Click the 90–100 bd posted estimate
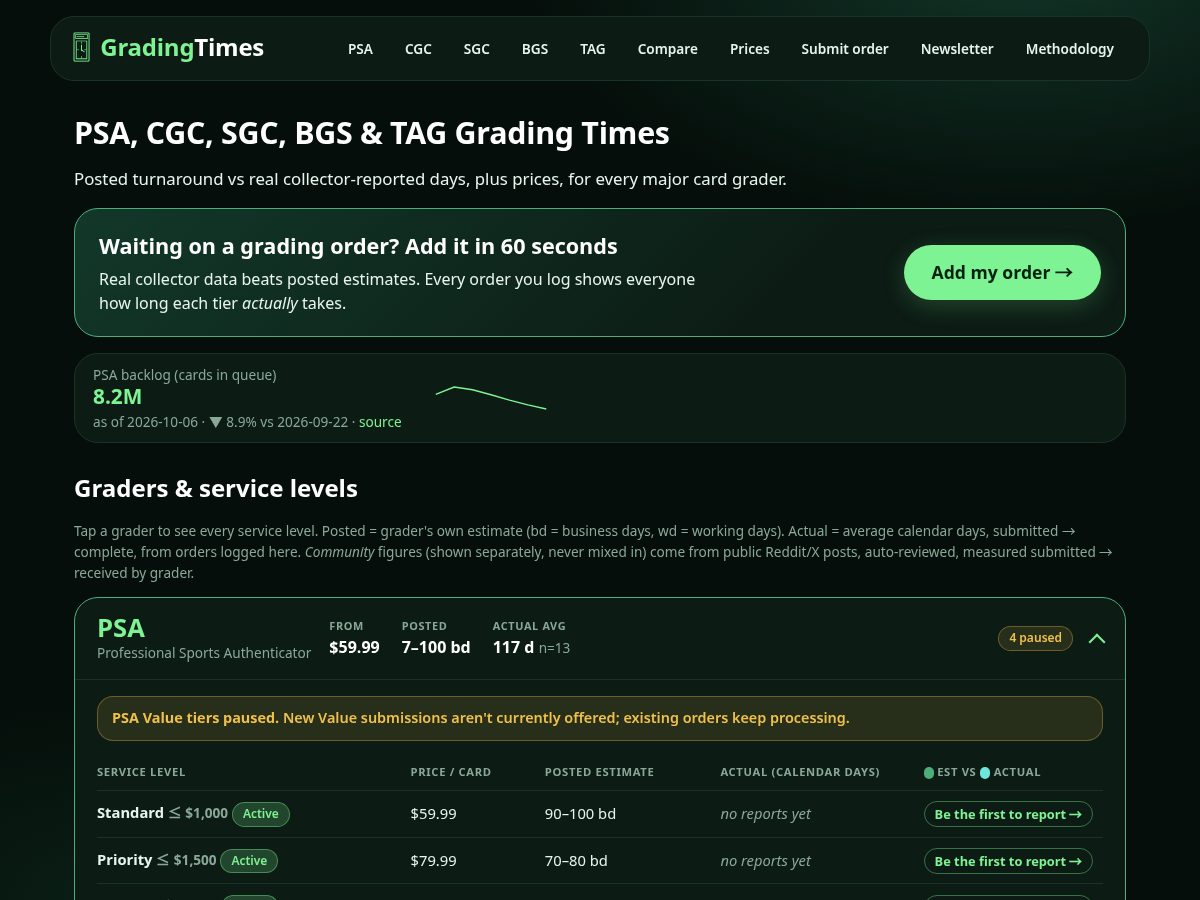Image resolution: width=1200 pixels, height=900 pixels. 580,814
